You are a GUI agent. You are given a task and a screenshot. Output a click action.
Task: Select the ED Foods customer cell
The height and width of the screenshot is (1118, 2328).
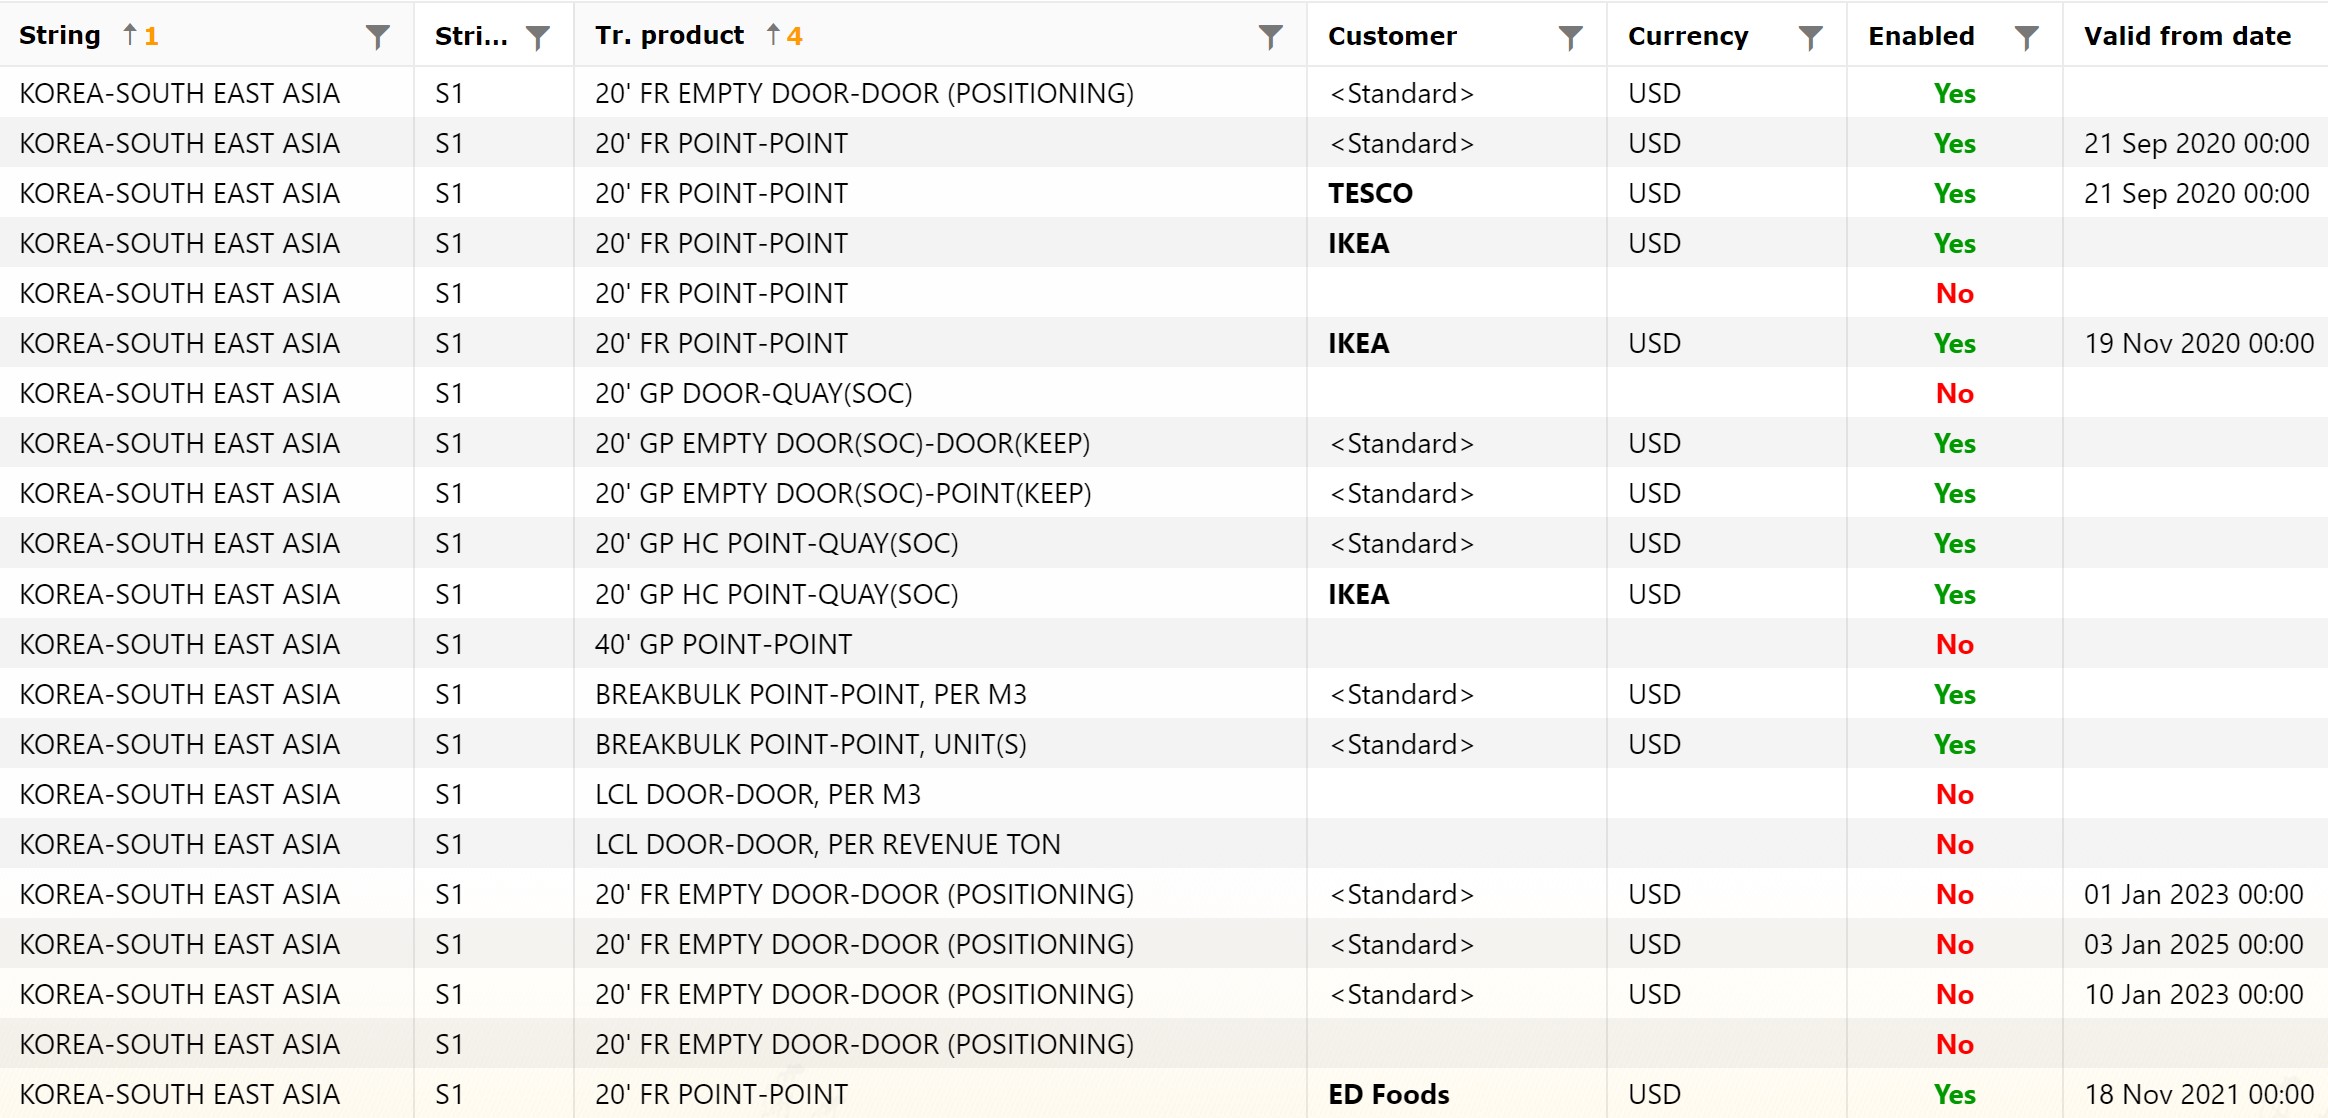[1456, 1094]
